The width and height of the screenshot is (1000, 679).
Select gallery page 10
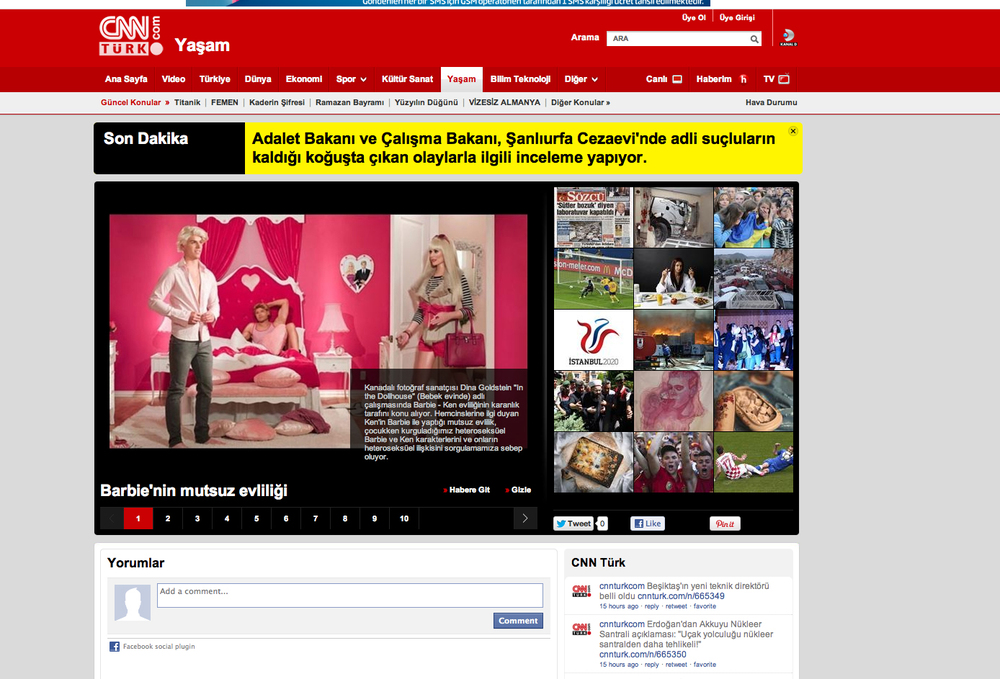pos(404,518)
